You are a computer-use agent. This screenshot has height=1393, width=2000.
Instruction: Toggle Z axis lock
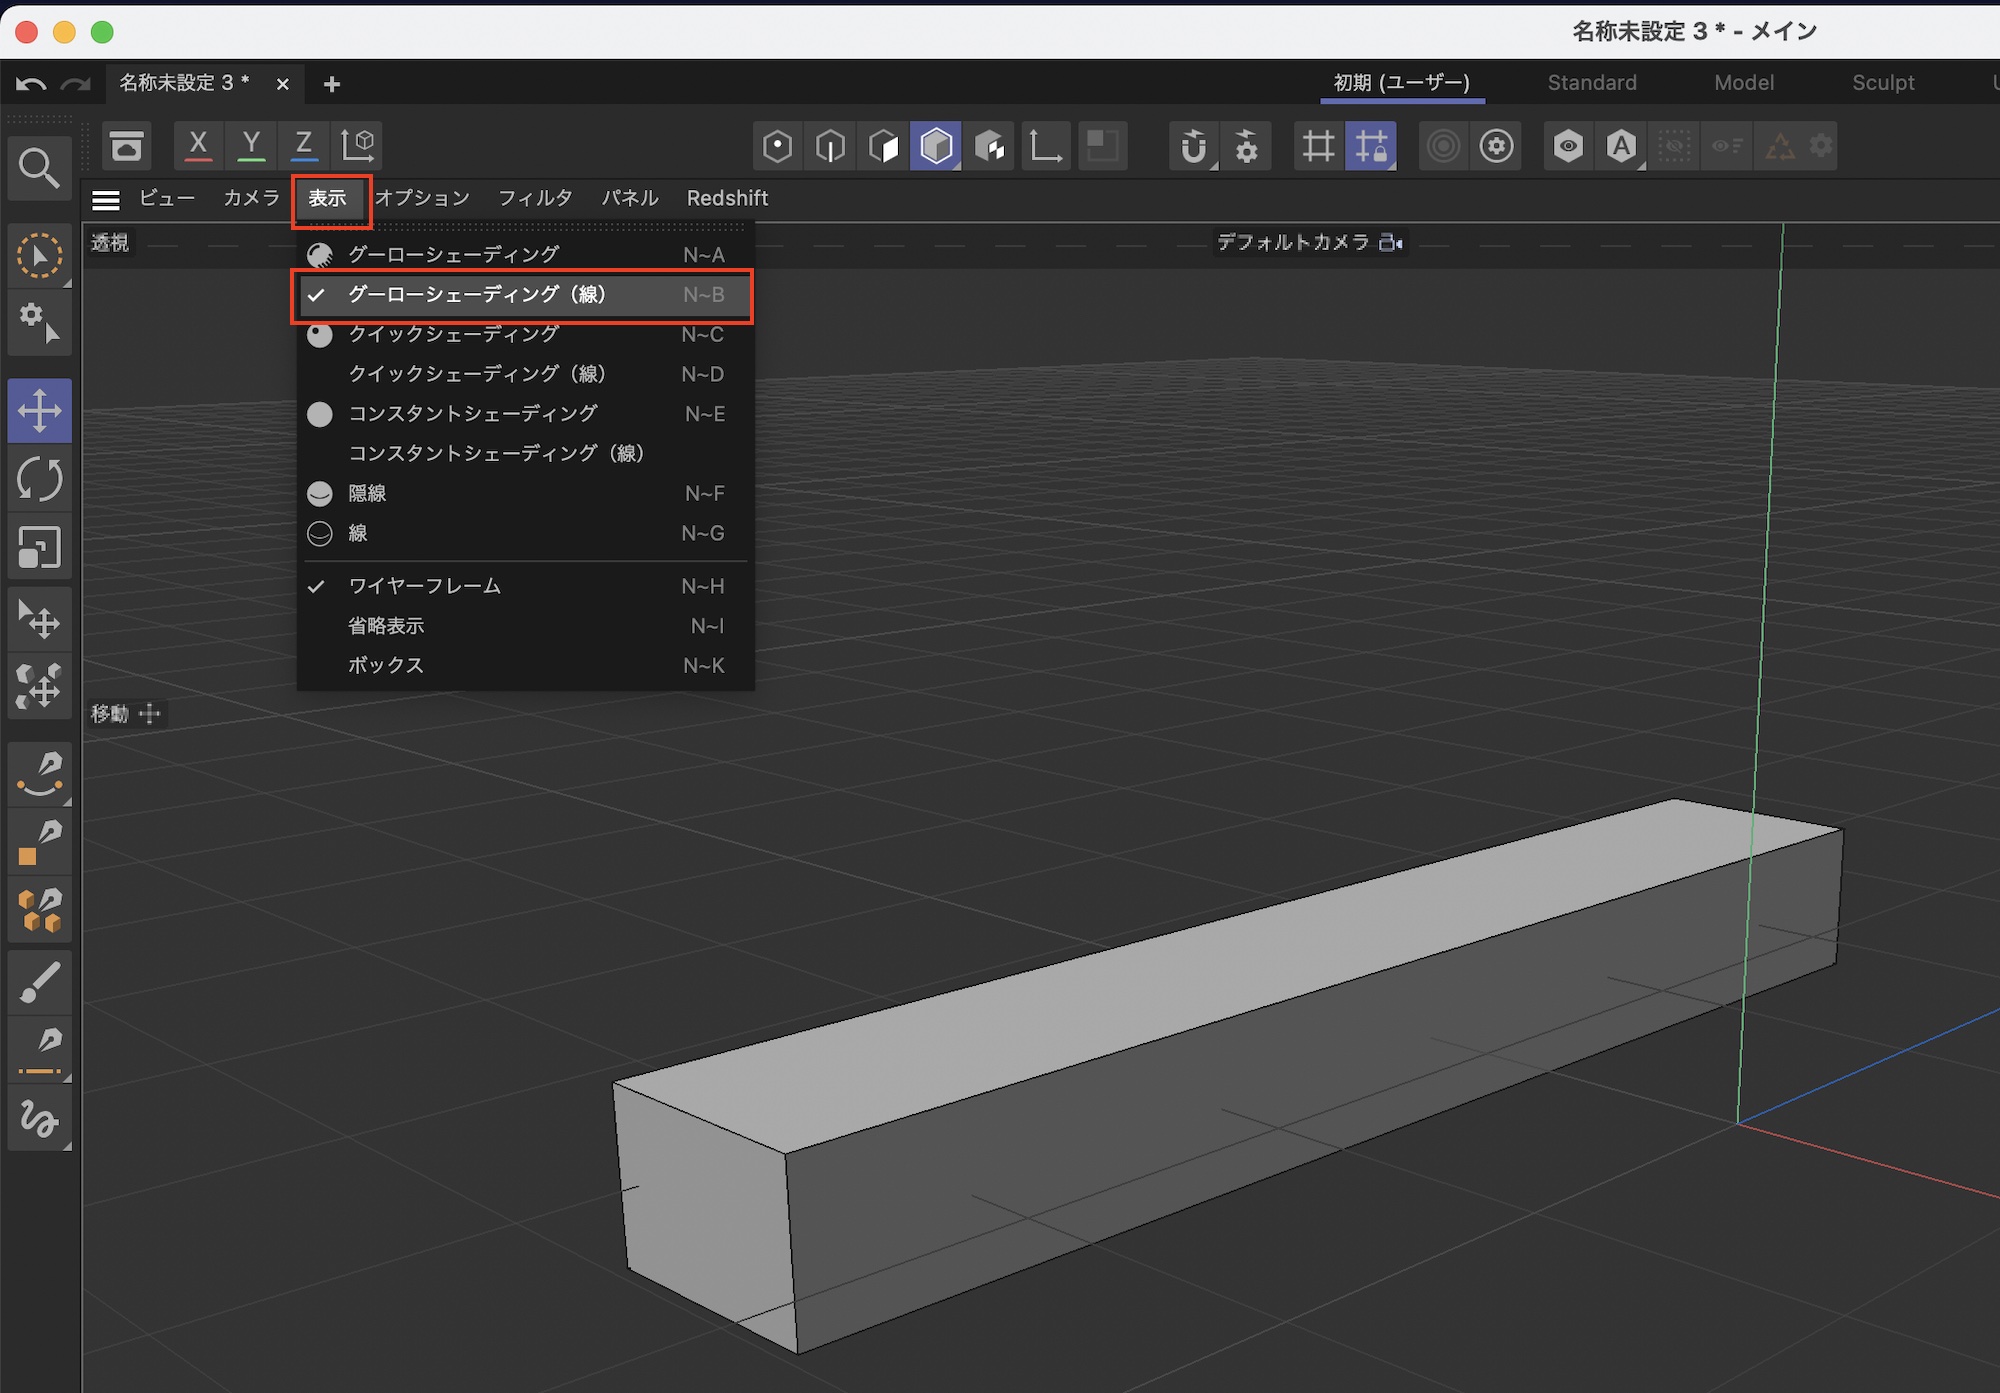(x=303, y=146)
